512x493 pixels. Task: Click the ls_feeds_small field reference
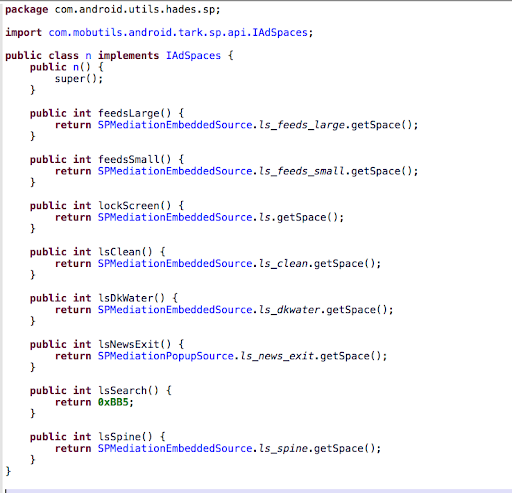(x=302, y=171)
